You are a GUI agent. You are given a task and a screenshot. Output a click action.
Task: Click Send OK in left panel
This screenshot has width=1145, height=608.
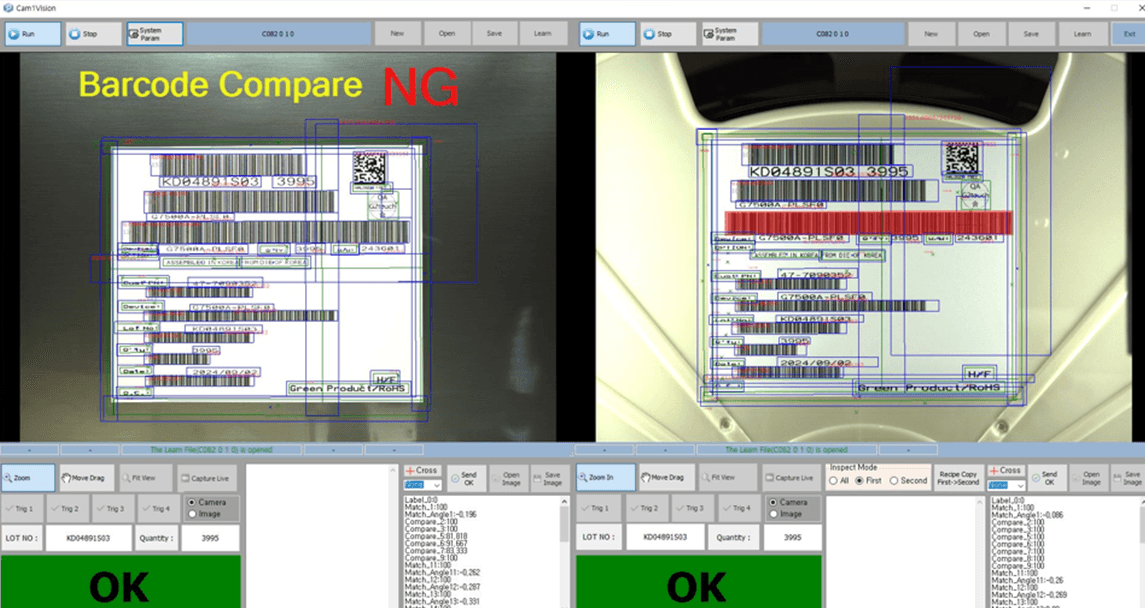click(x=466, y=478)
